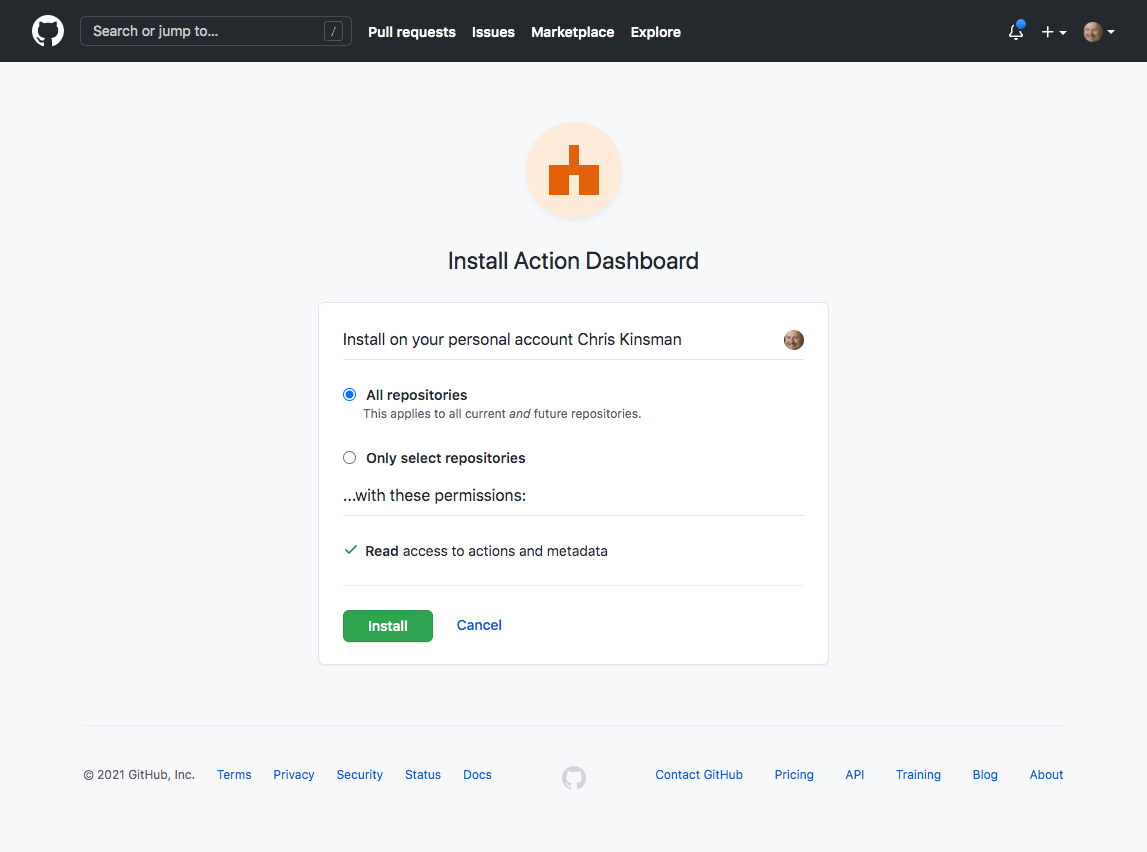Viewport: 1147px width, 852px height.
Task: Open the Docs footer link
Action: [477, 774]
